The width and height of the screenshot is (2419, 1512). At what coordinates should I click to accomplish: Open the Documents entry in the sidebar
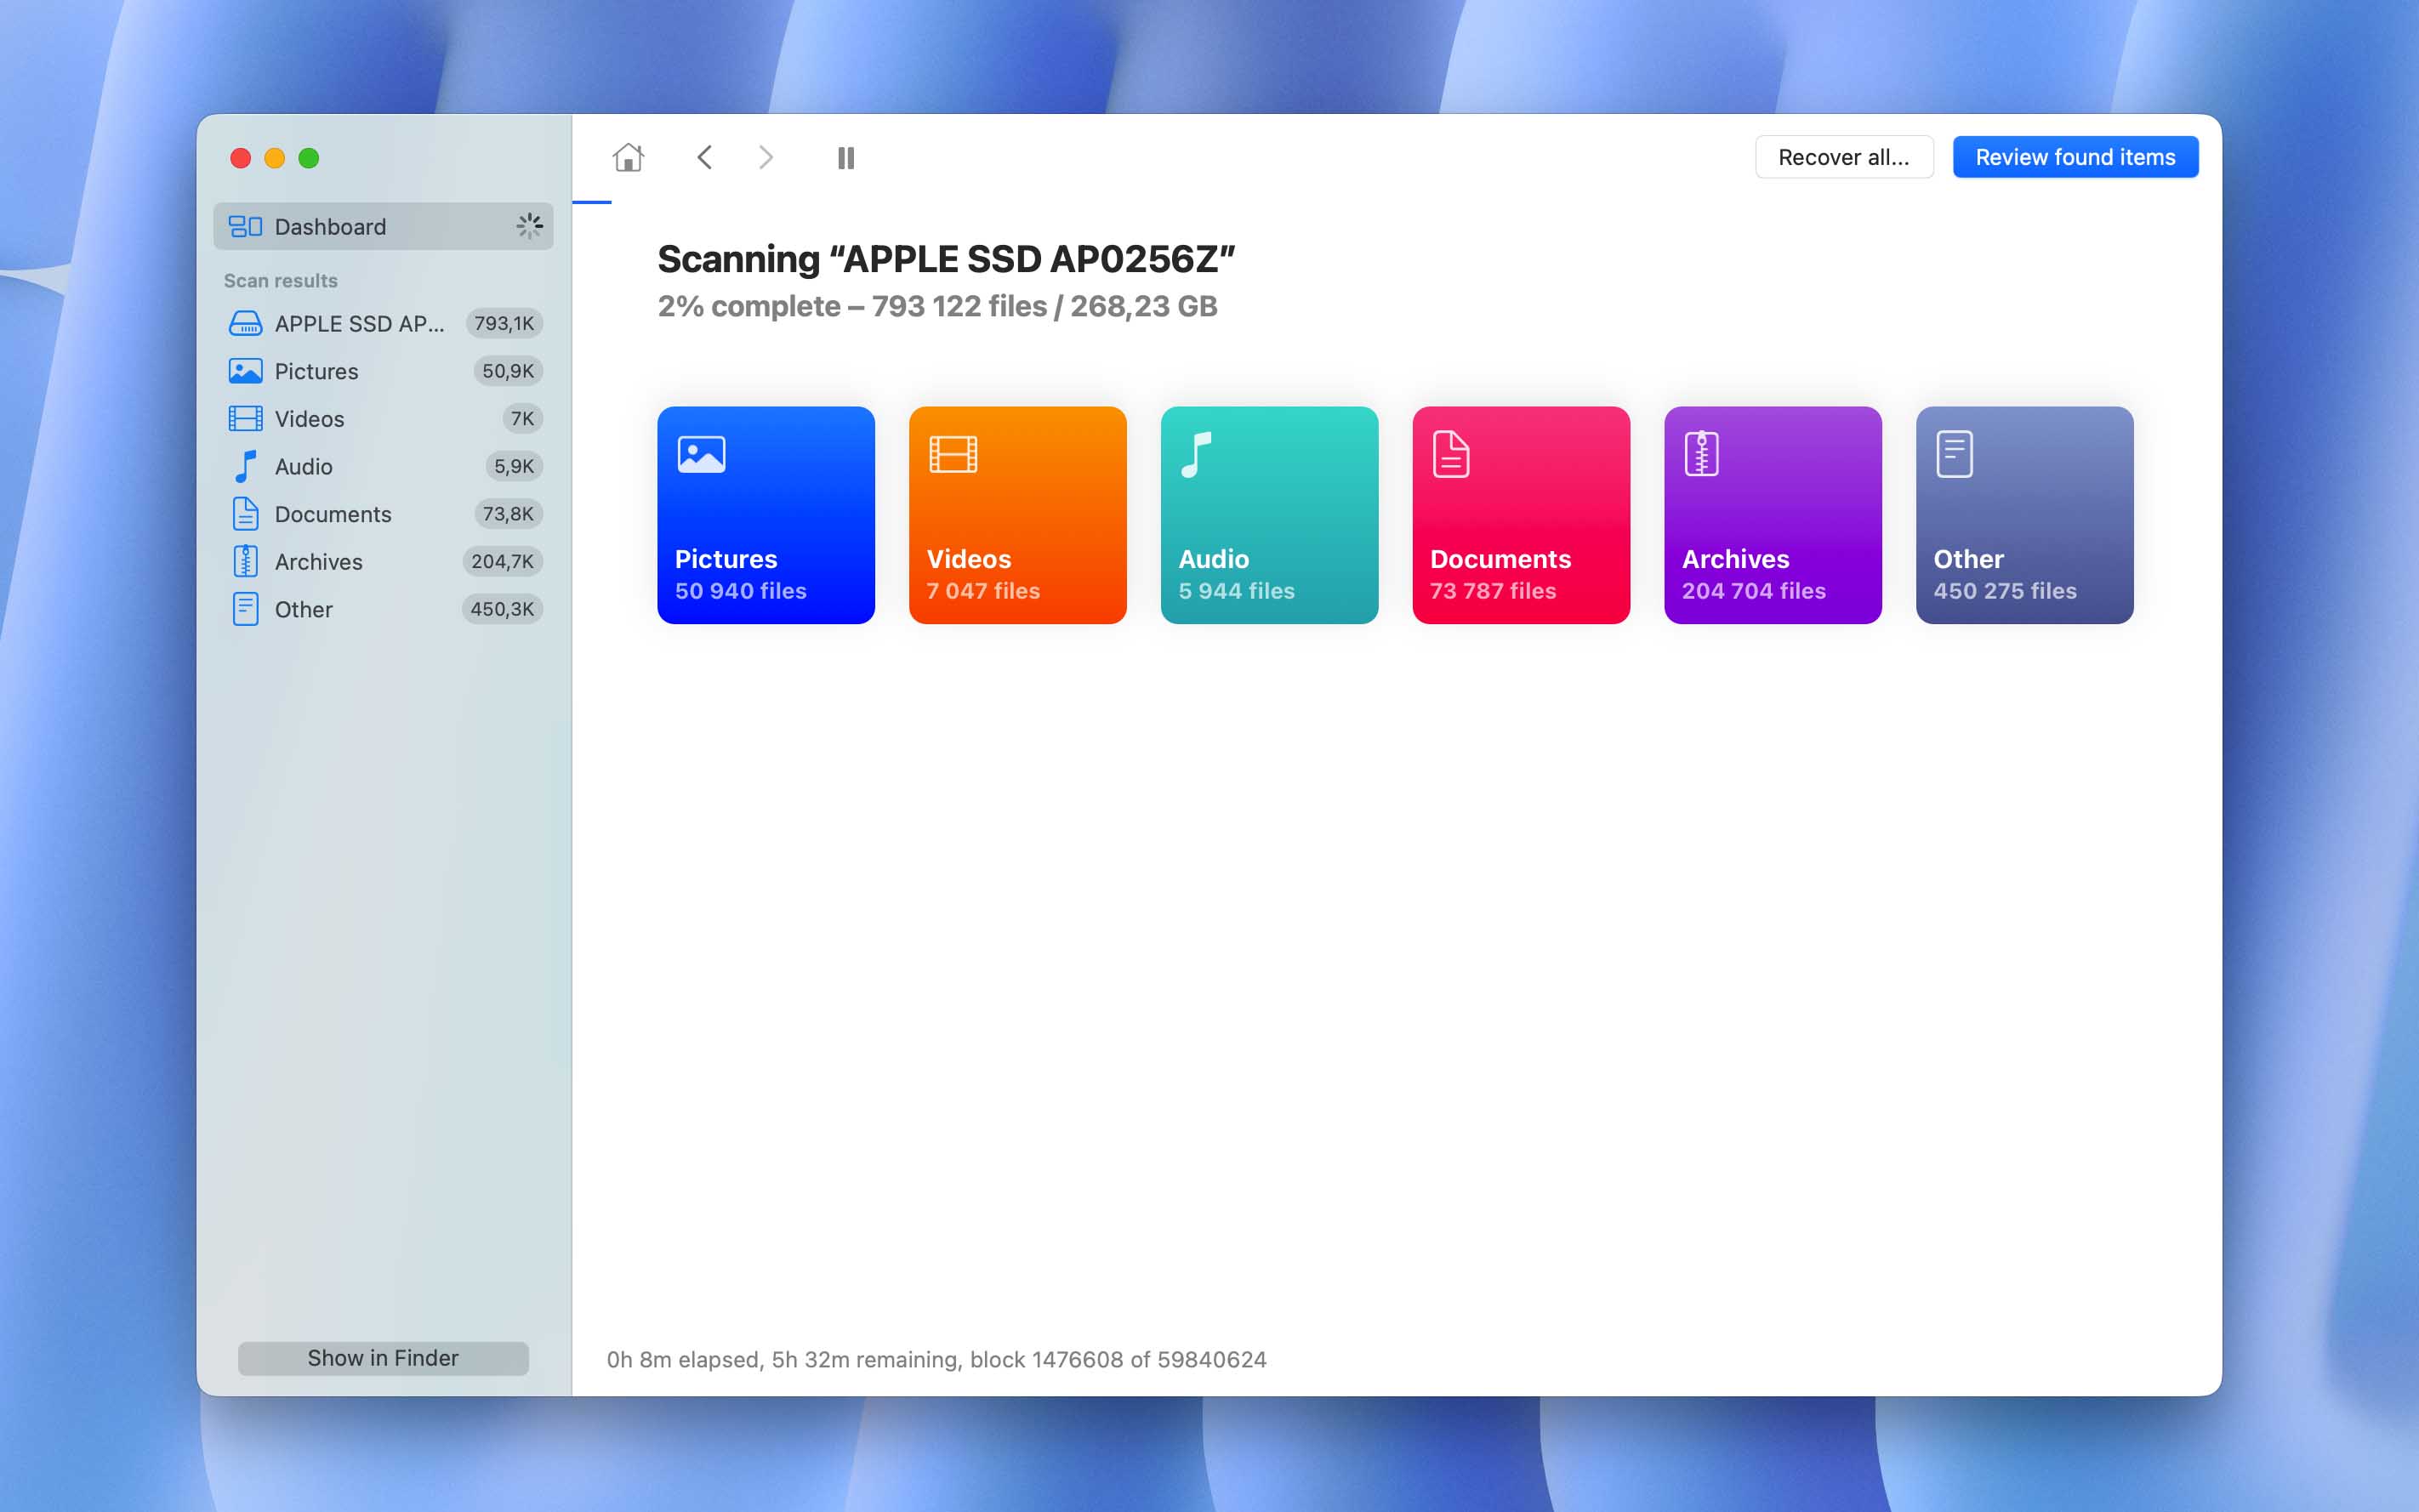[333, 514]
